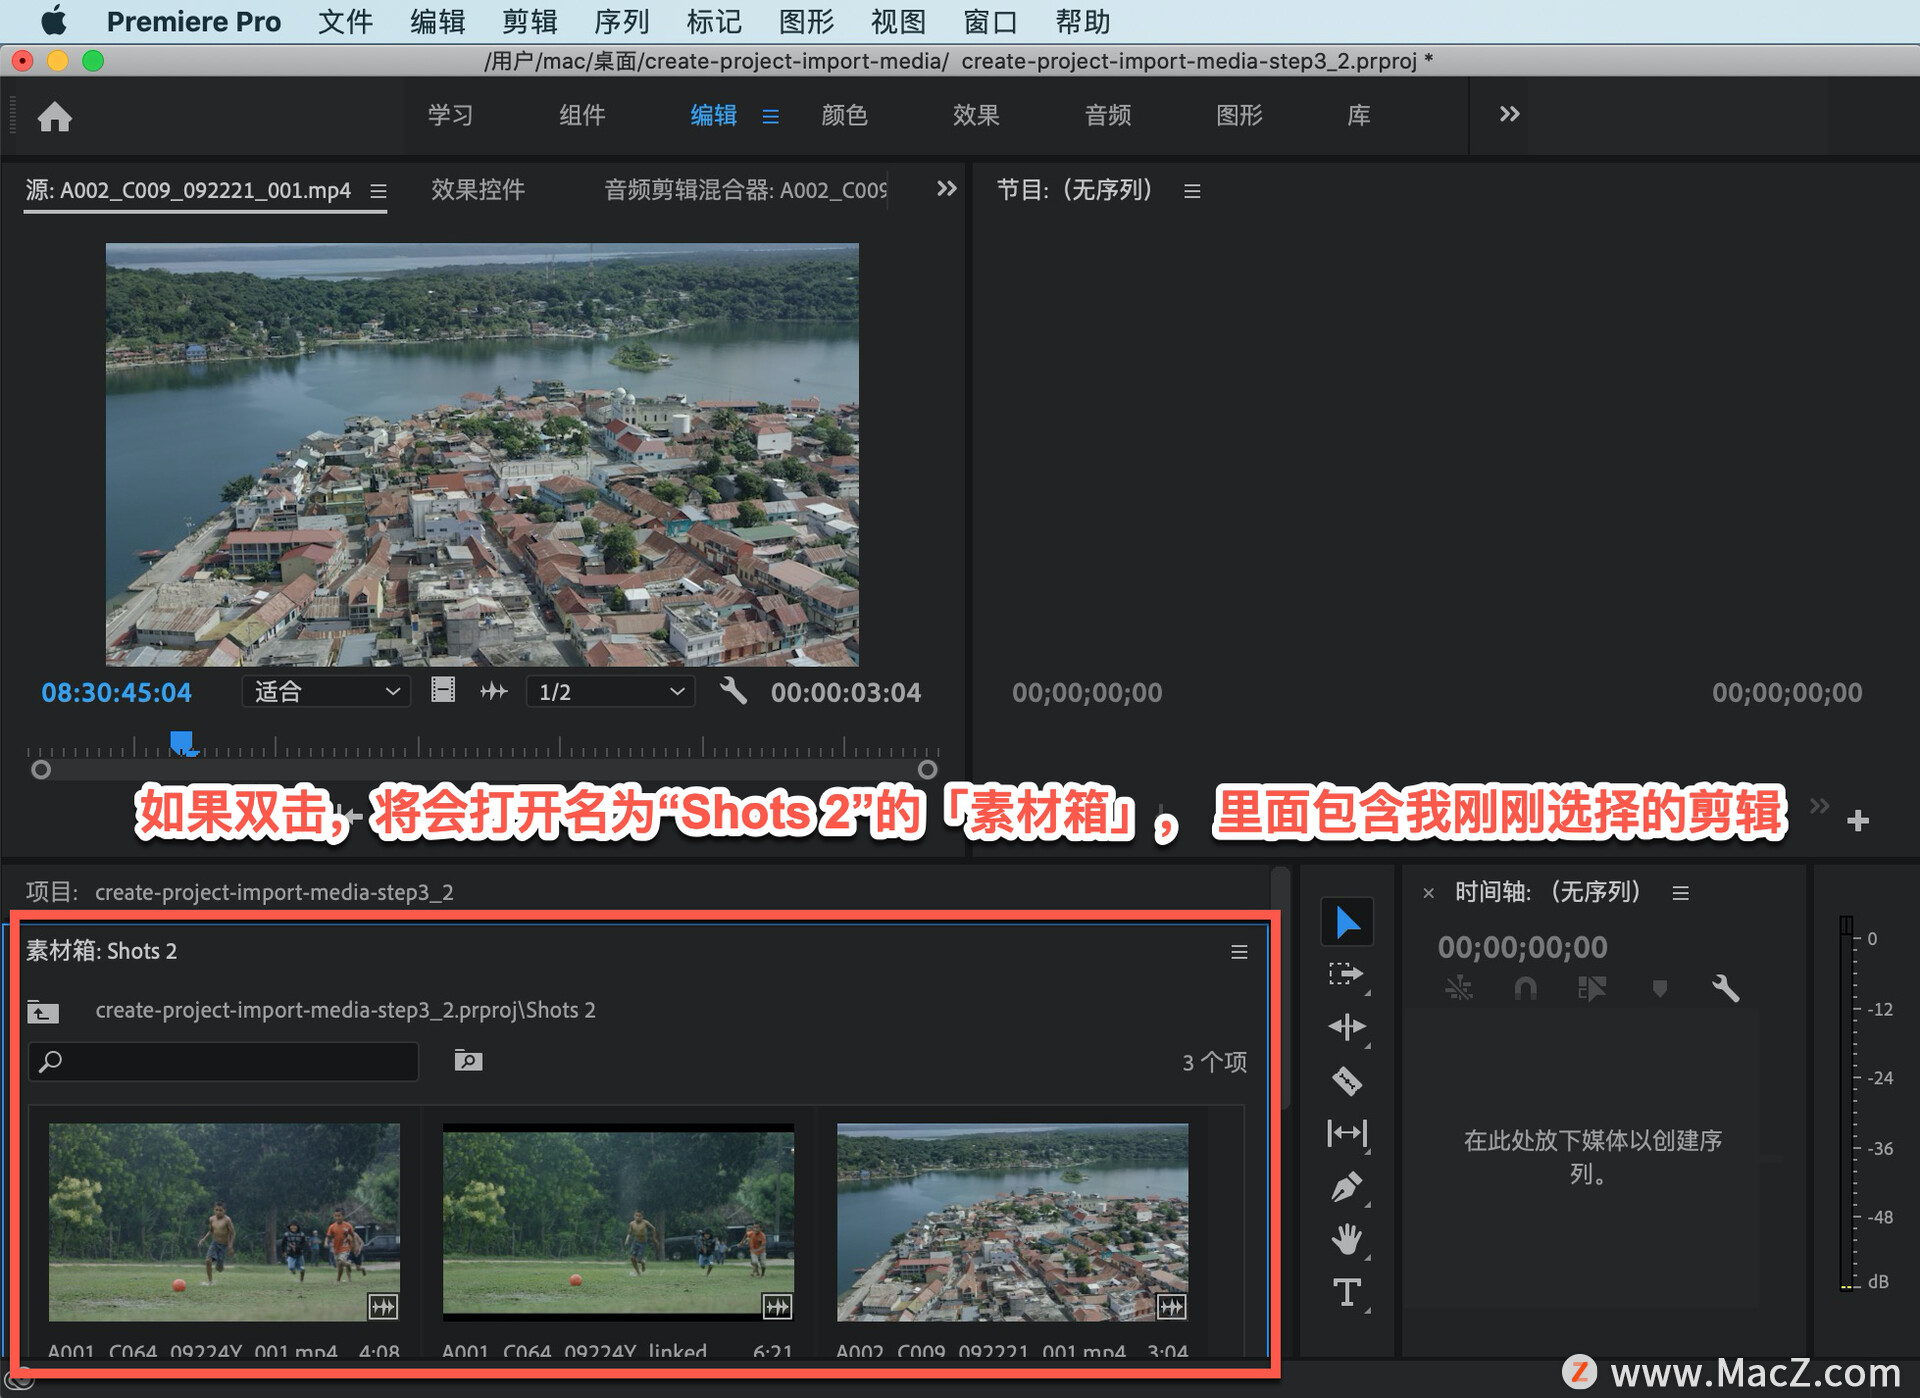This screenshot has width=1920, height=1398.
Task: Click left handle of source zoom bar
Action: click(x=41, y=769)
